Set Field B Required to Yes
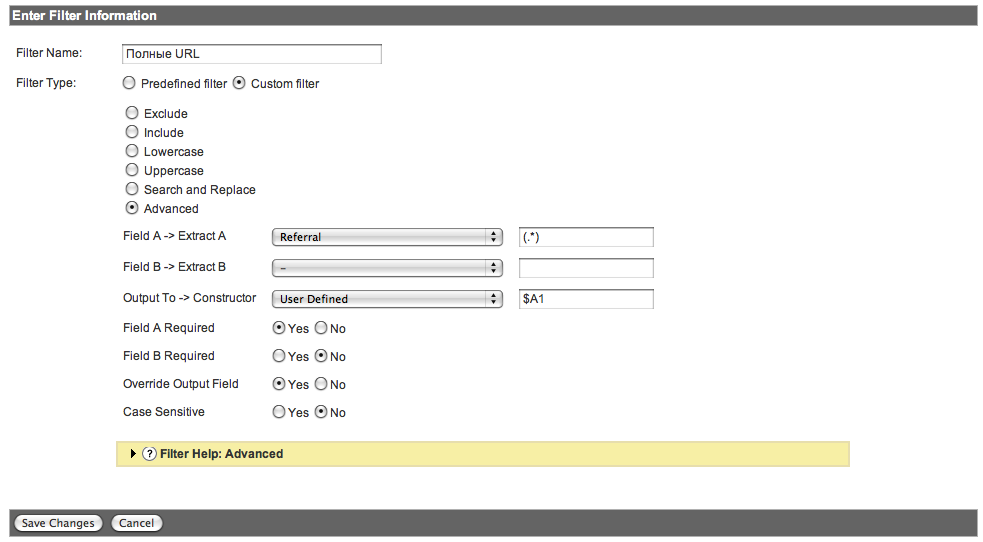The image size is (983, 542). pyautogui.click(x=279, y=356)
